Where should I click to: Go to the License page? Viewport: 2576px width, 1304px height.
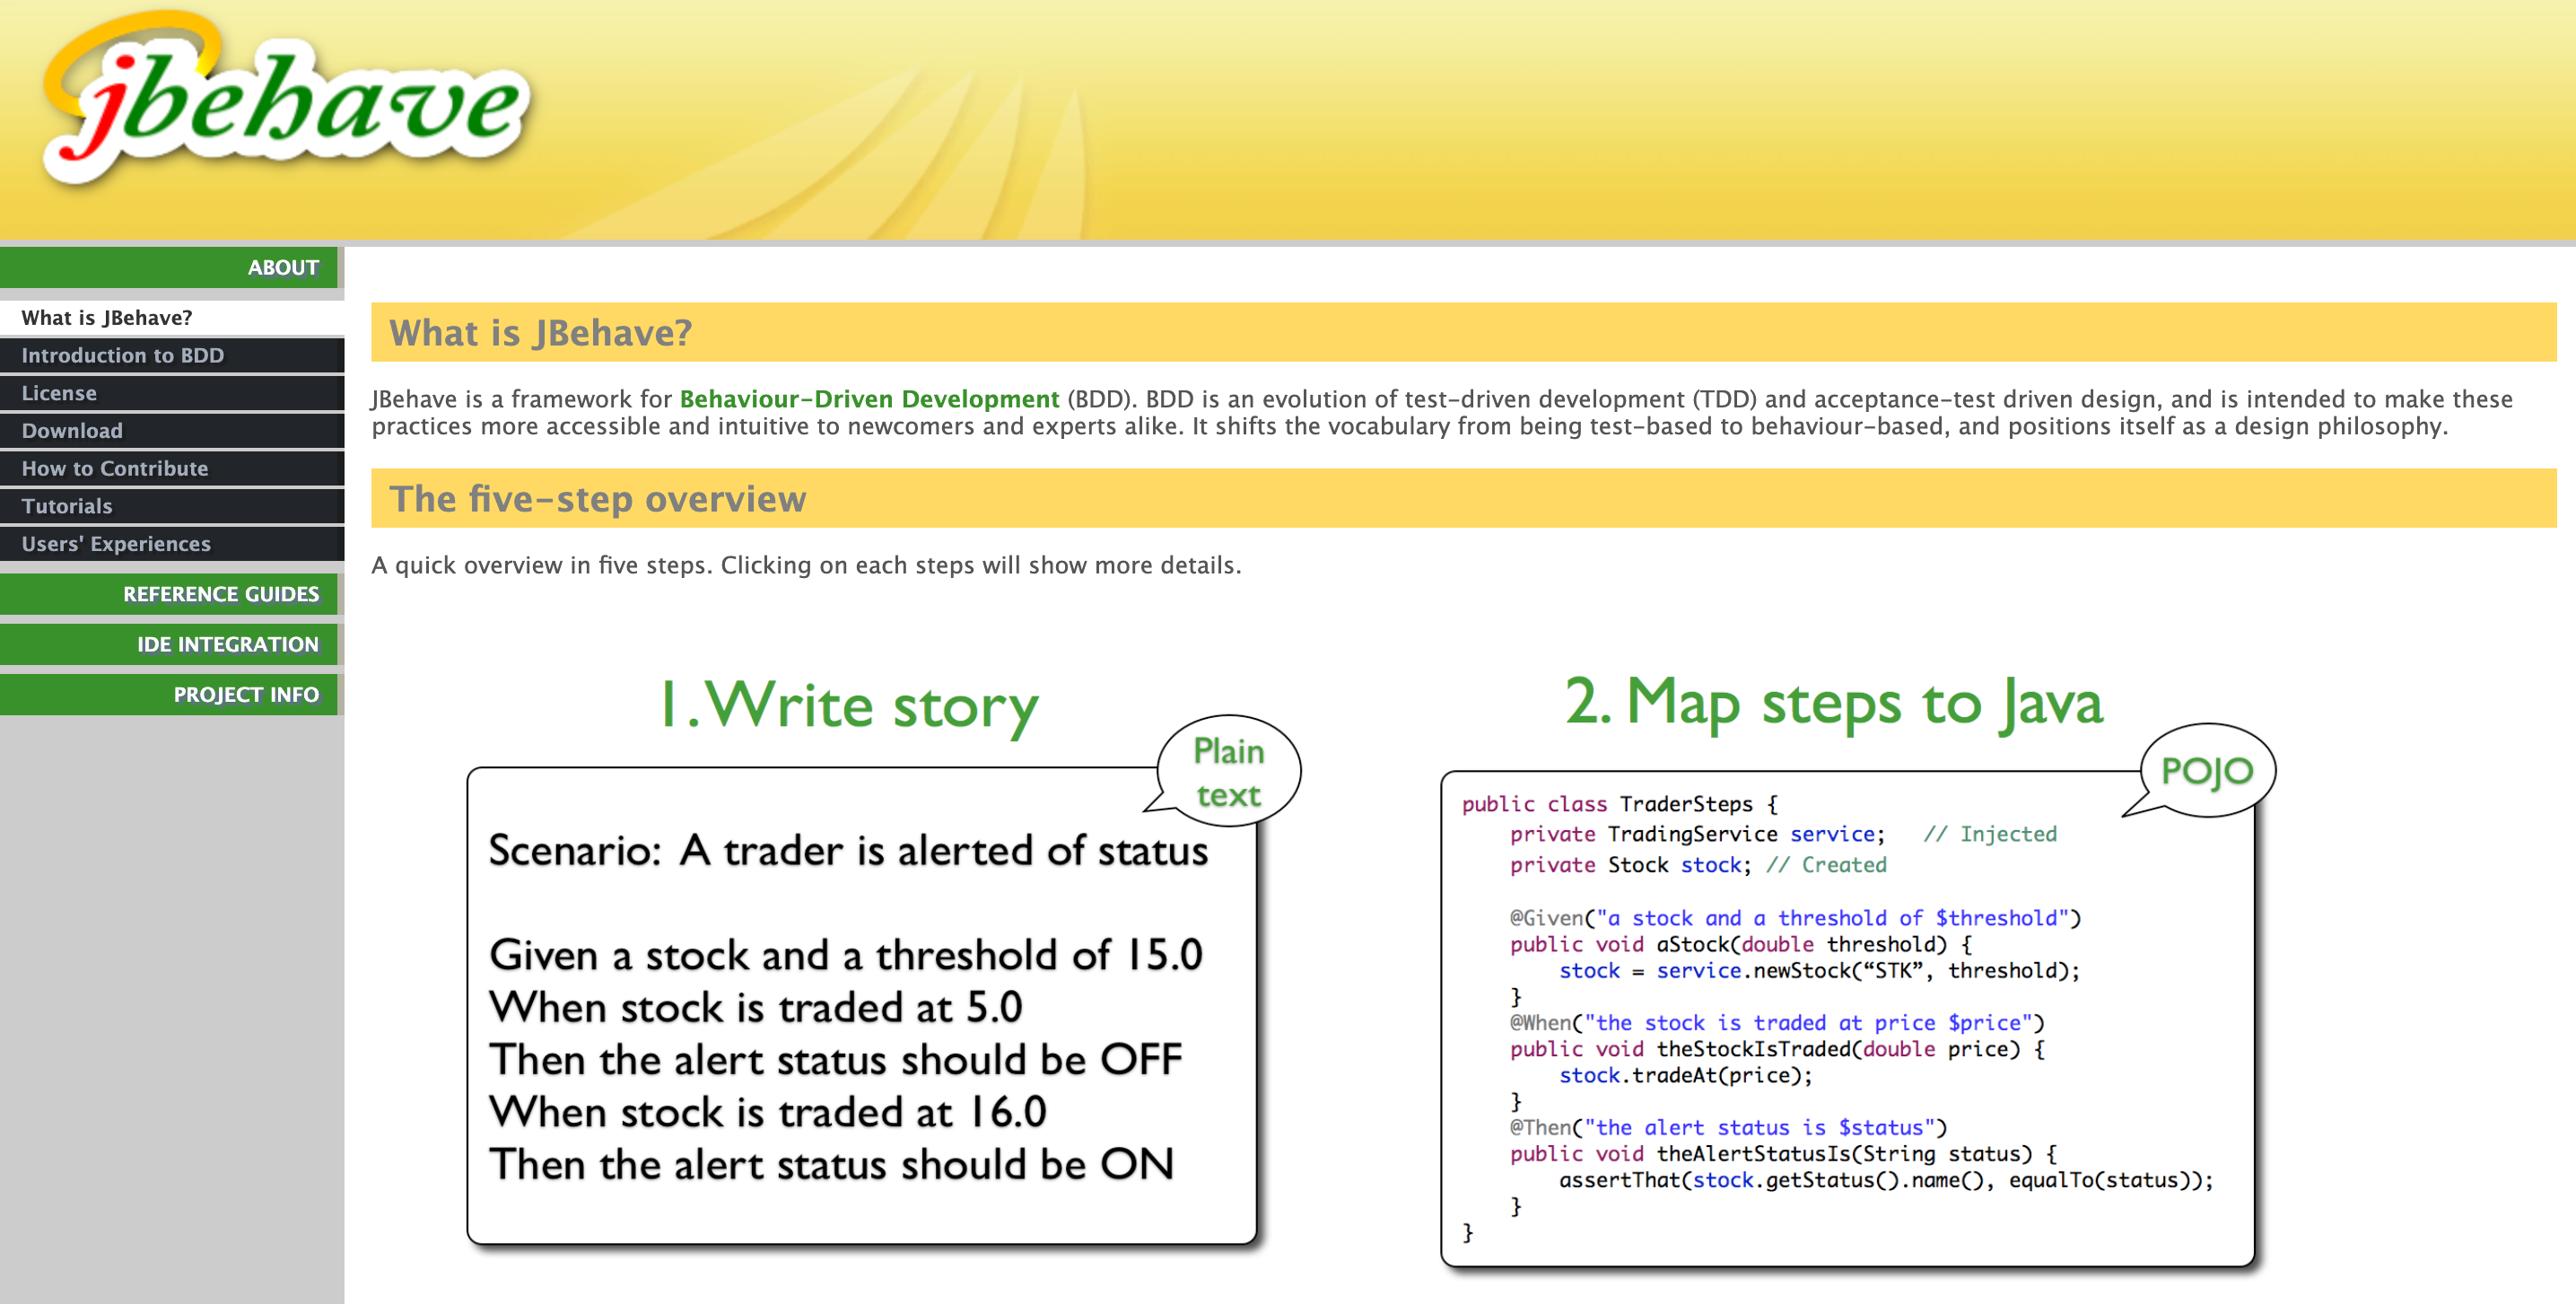pos(59,394)
